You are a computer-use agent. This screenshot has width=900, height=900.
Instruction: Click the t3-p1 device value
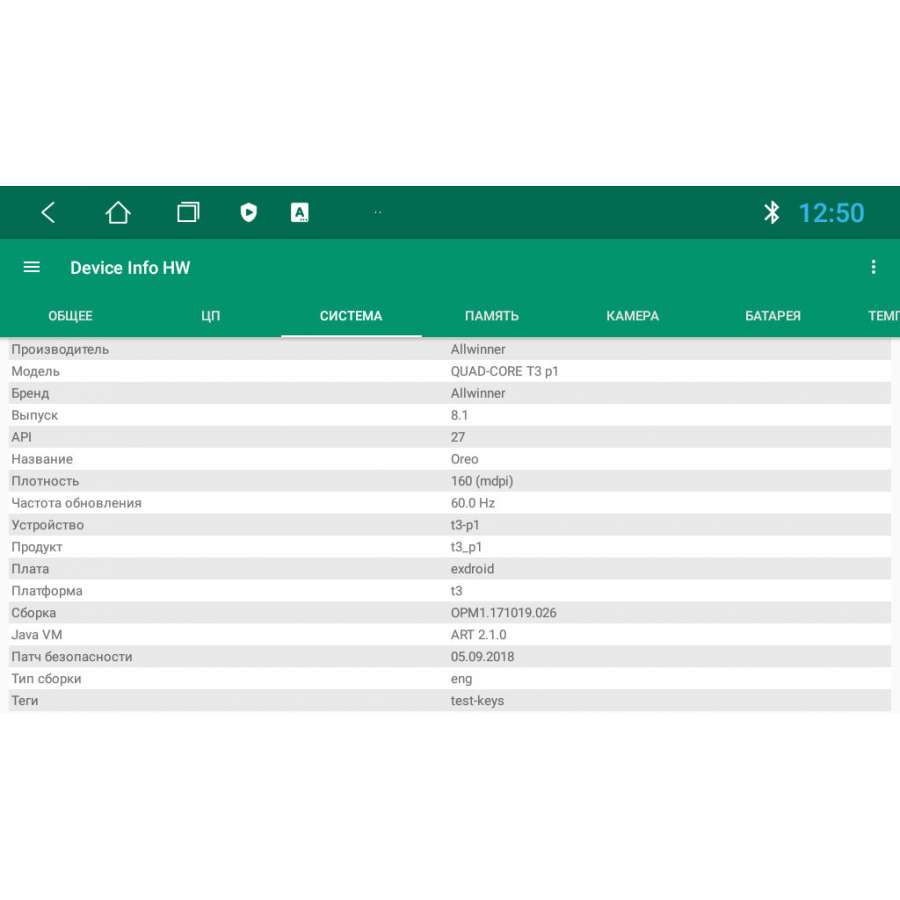[x=464, y=525]
